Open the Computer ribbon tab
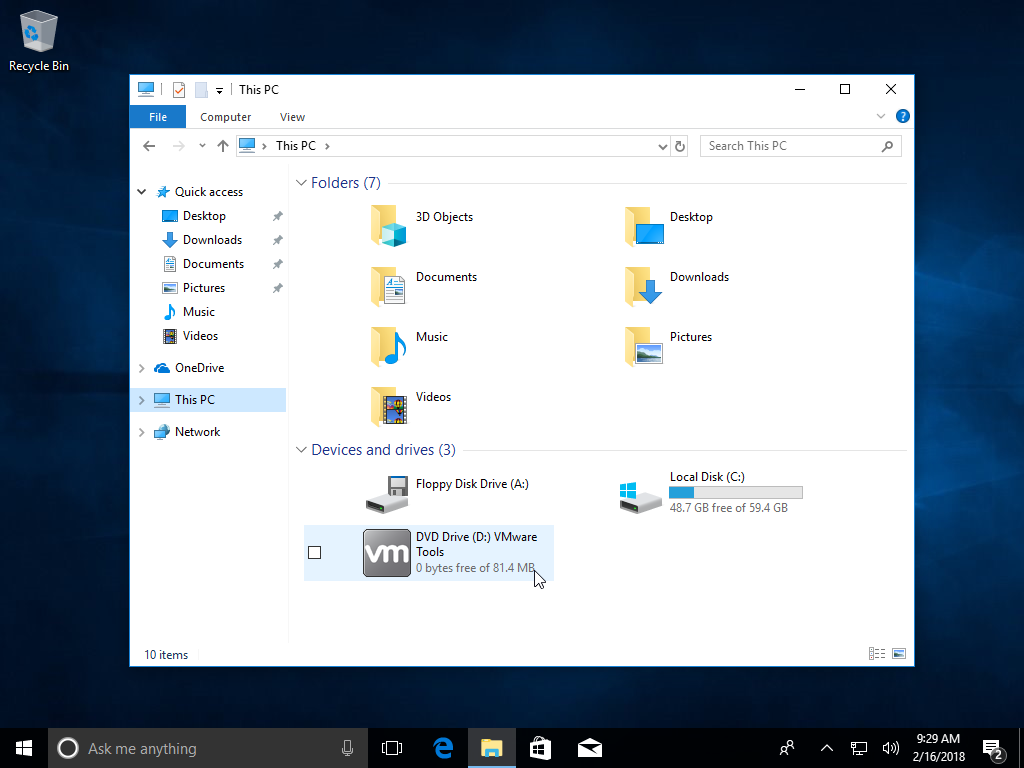This screenshot has height=768, width=1024. pos(225,117)
